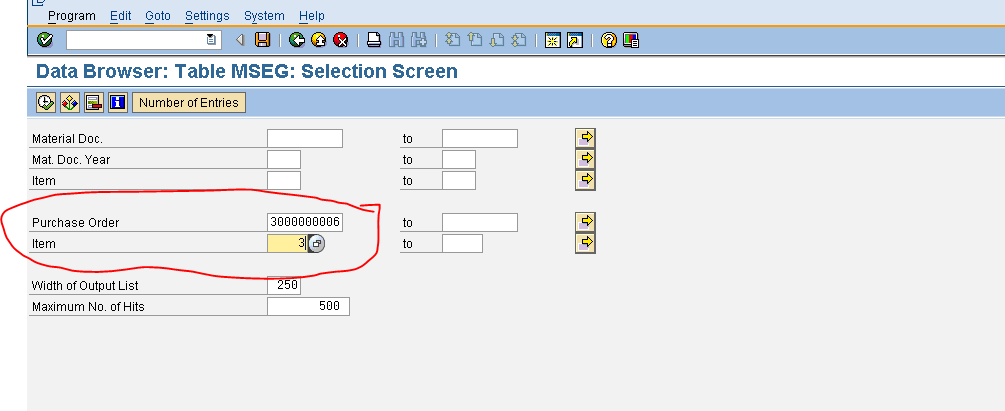Open multiple selection for Item under Purchase Order
Viewport: 1005px width, 411px height.
(x=585, y=243)
